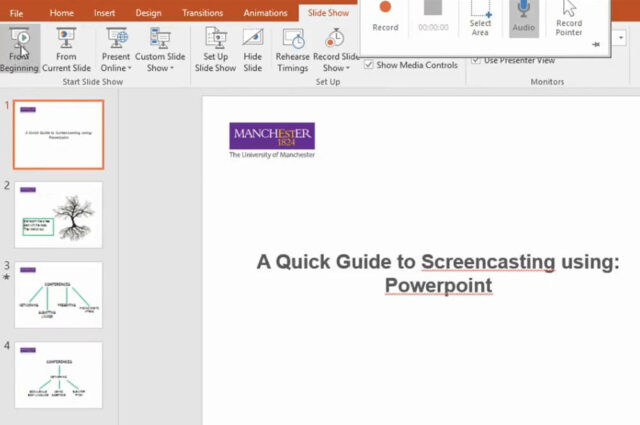Start Rehearse Timings

[x=293, y=50]
